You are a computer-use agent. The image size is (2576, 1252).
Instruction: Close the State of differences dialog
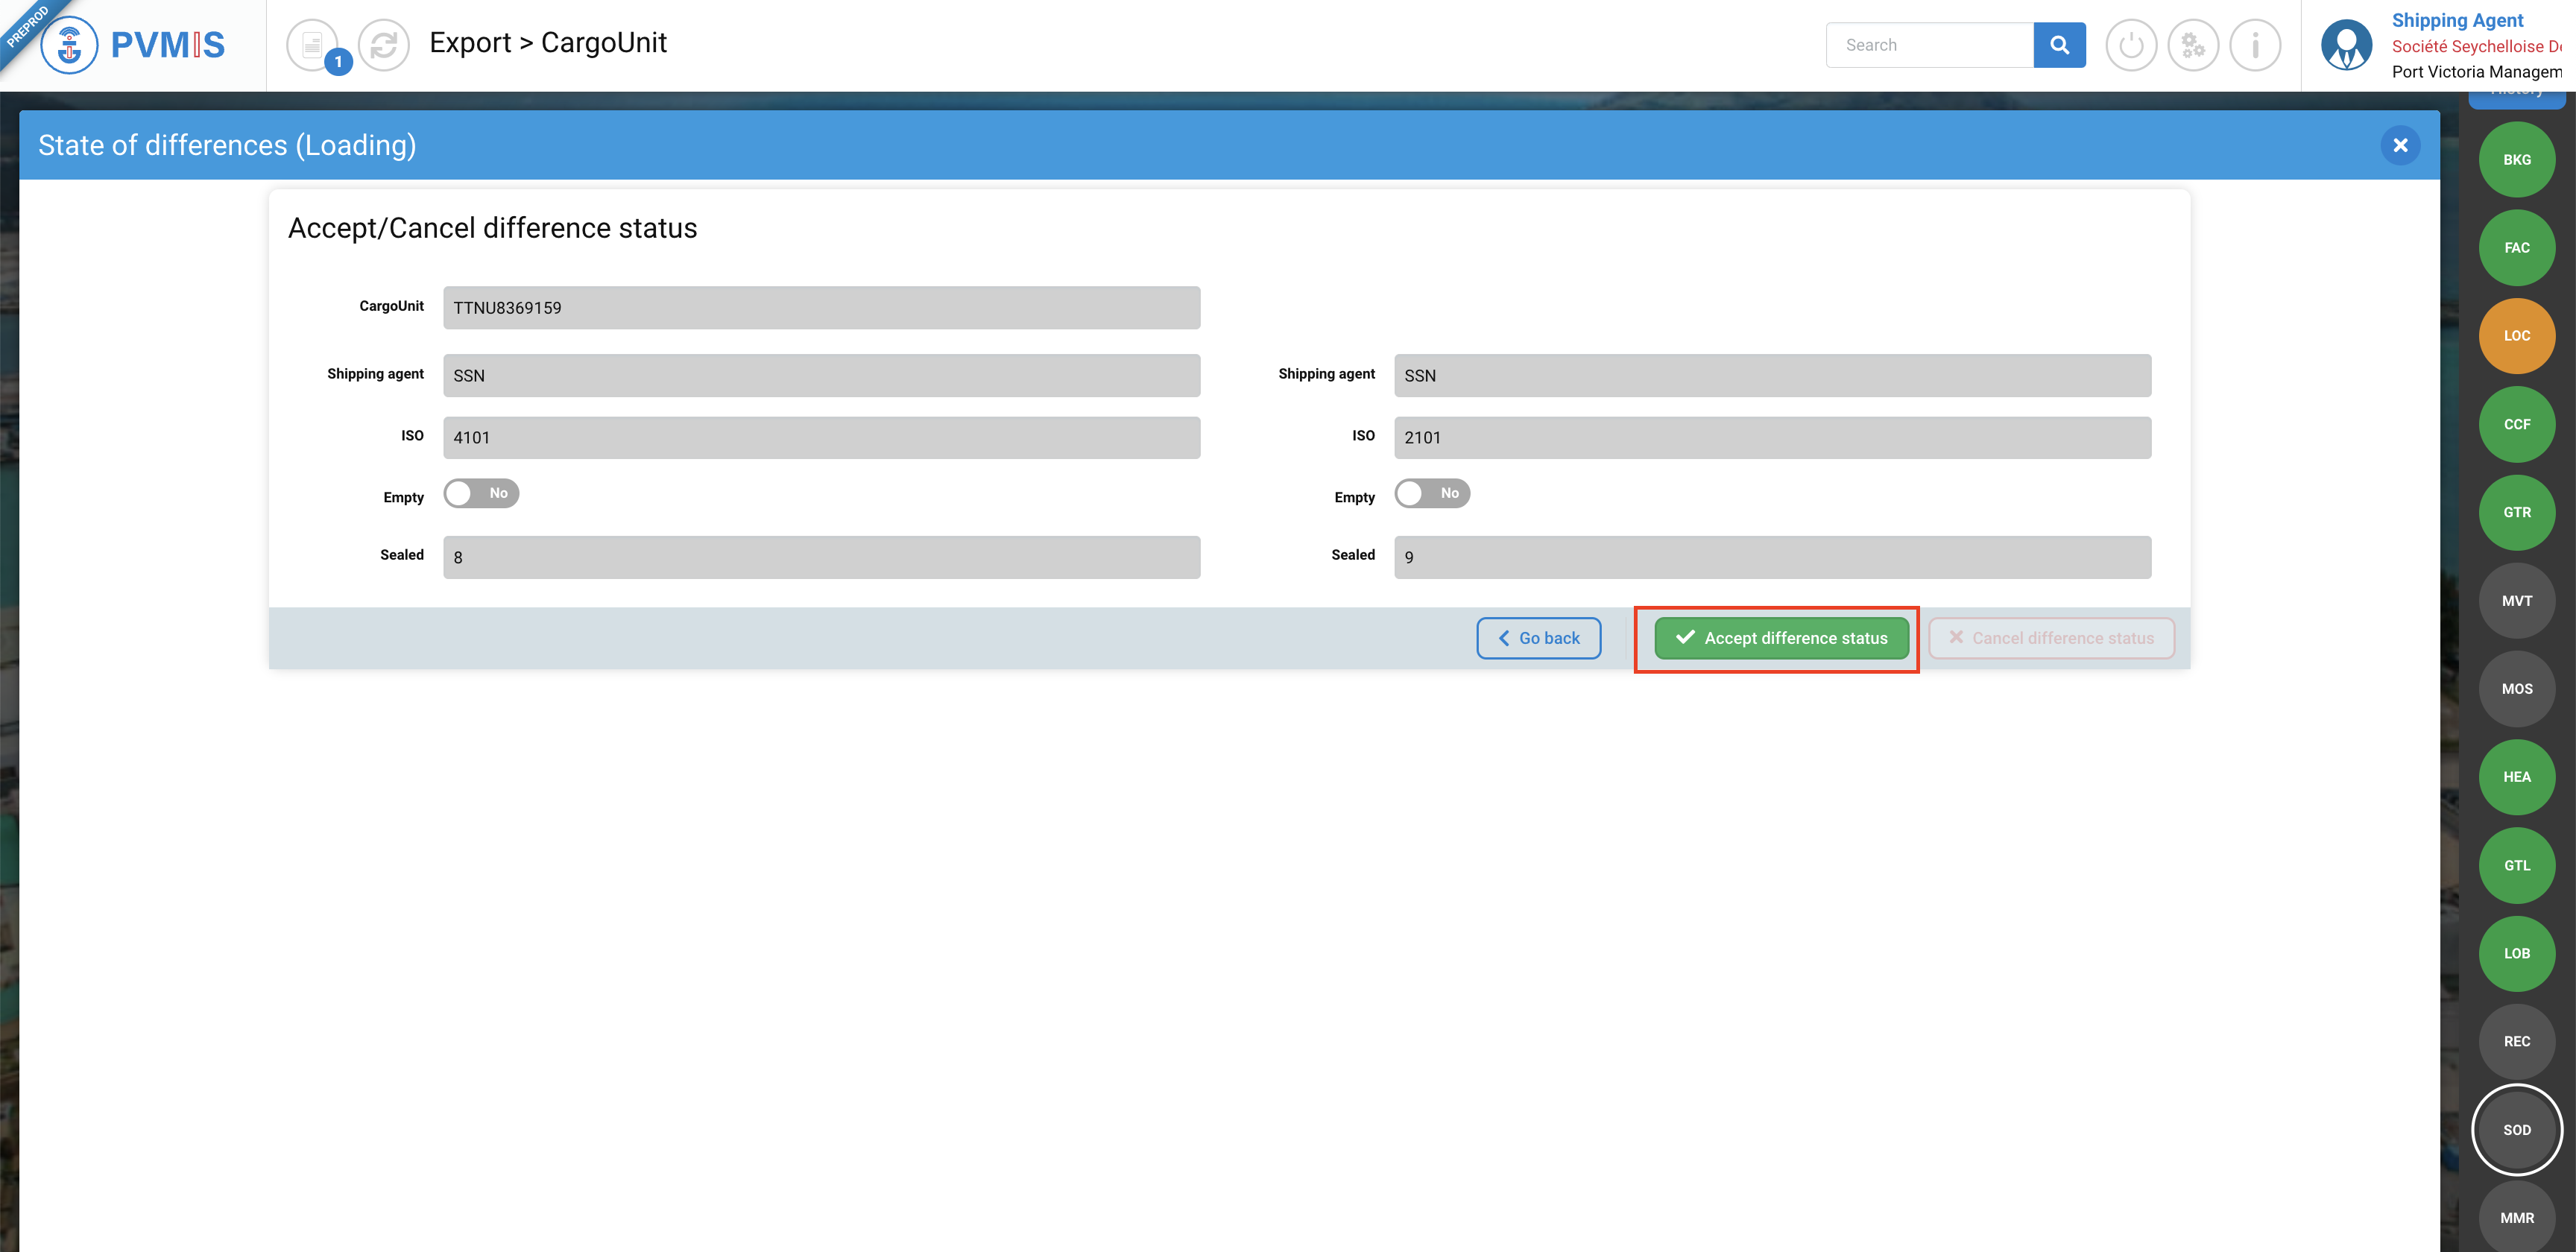tap(2400, 145)
